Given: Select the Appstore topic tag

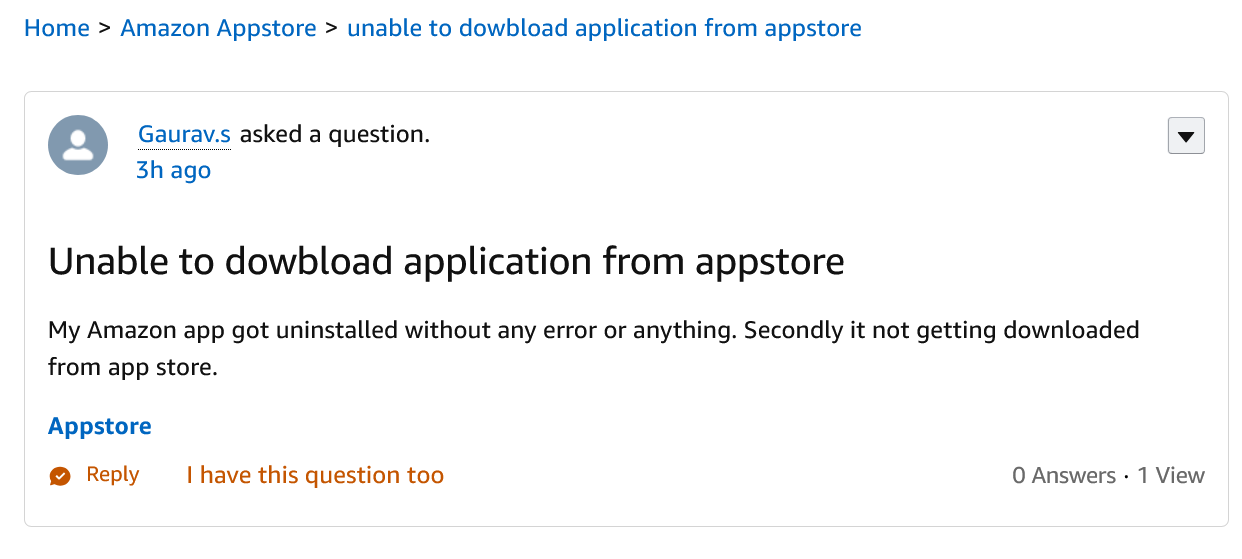Looking at the screenshot, I should 100,426.
